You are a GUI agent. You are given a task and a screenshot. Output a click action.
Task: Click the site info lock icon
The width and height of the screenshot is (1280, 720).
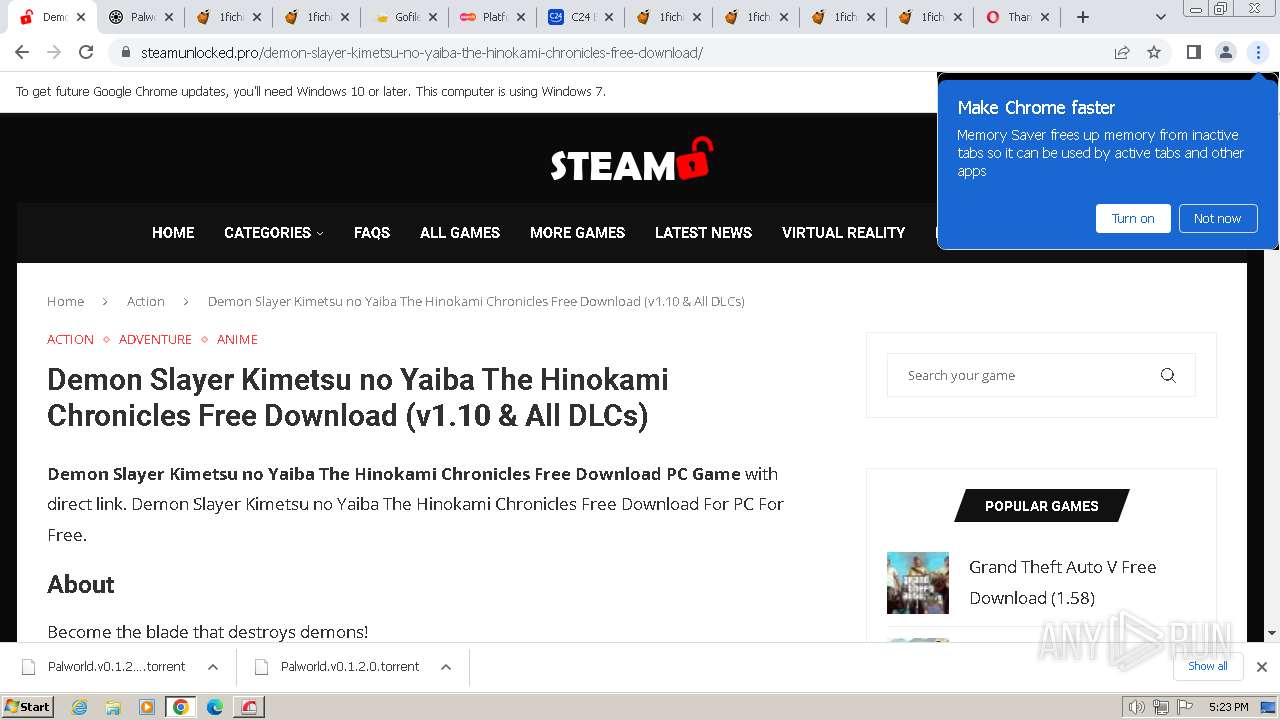[x=126, y=52]
